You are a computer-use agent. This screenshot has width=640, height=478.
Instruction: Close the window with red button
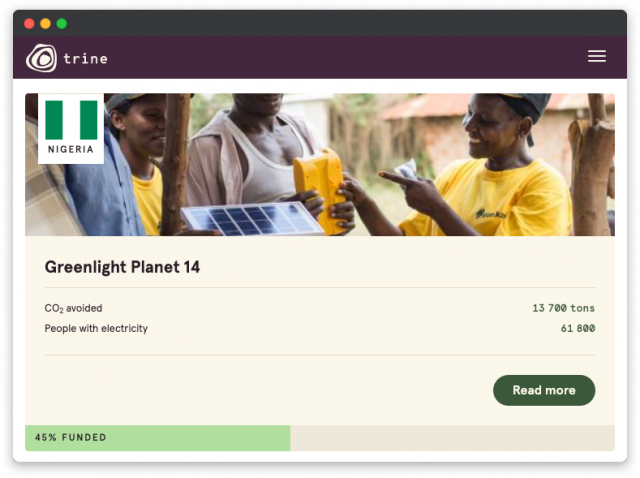[29, 24]
